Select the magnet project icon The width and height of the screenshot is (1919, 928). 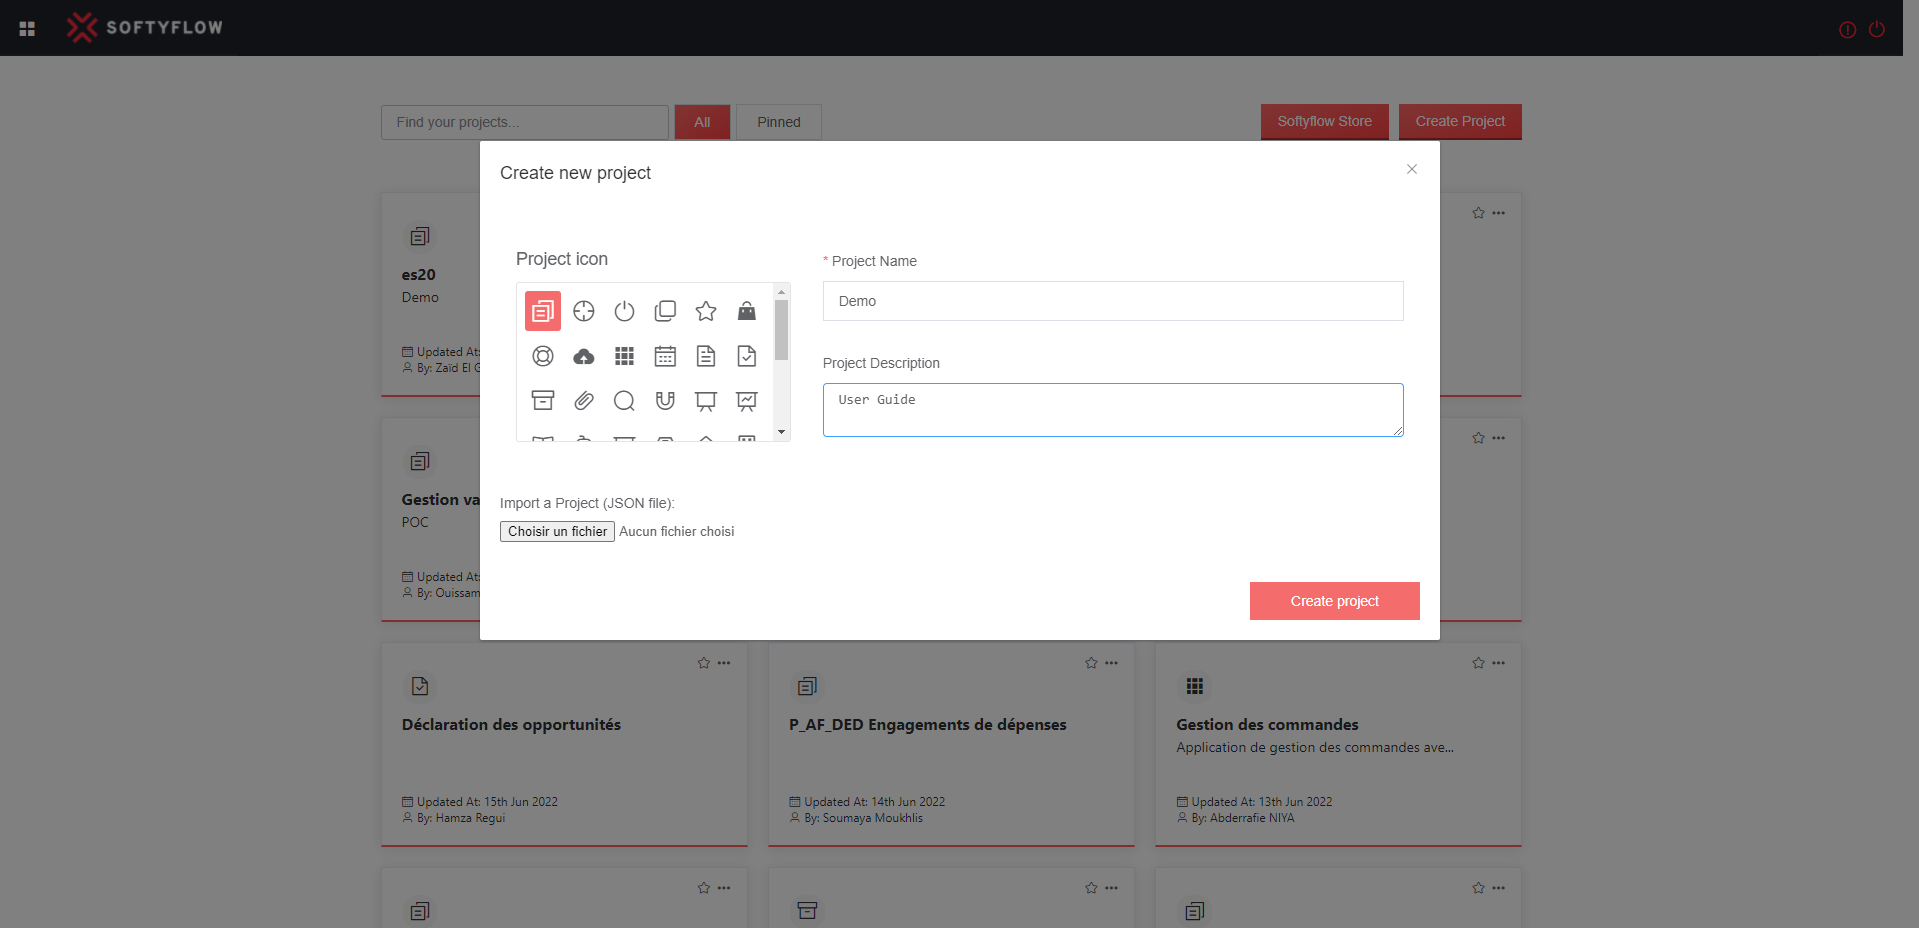665,401
